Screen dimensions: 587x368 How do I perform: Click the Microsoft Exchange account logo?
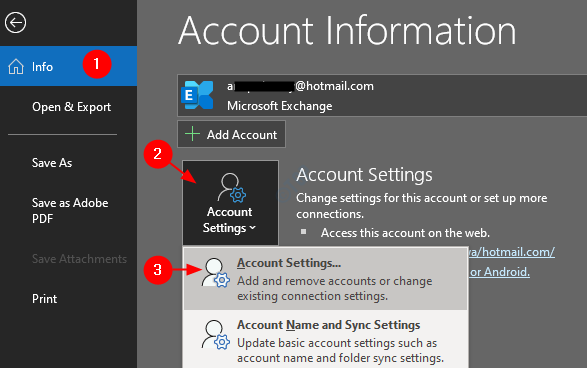point(197,95)
